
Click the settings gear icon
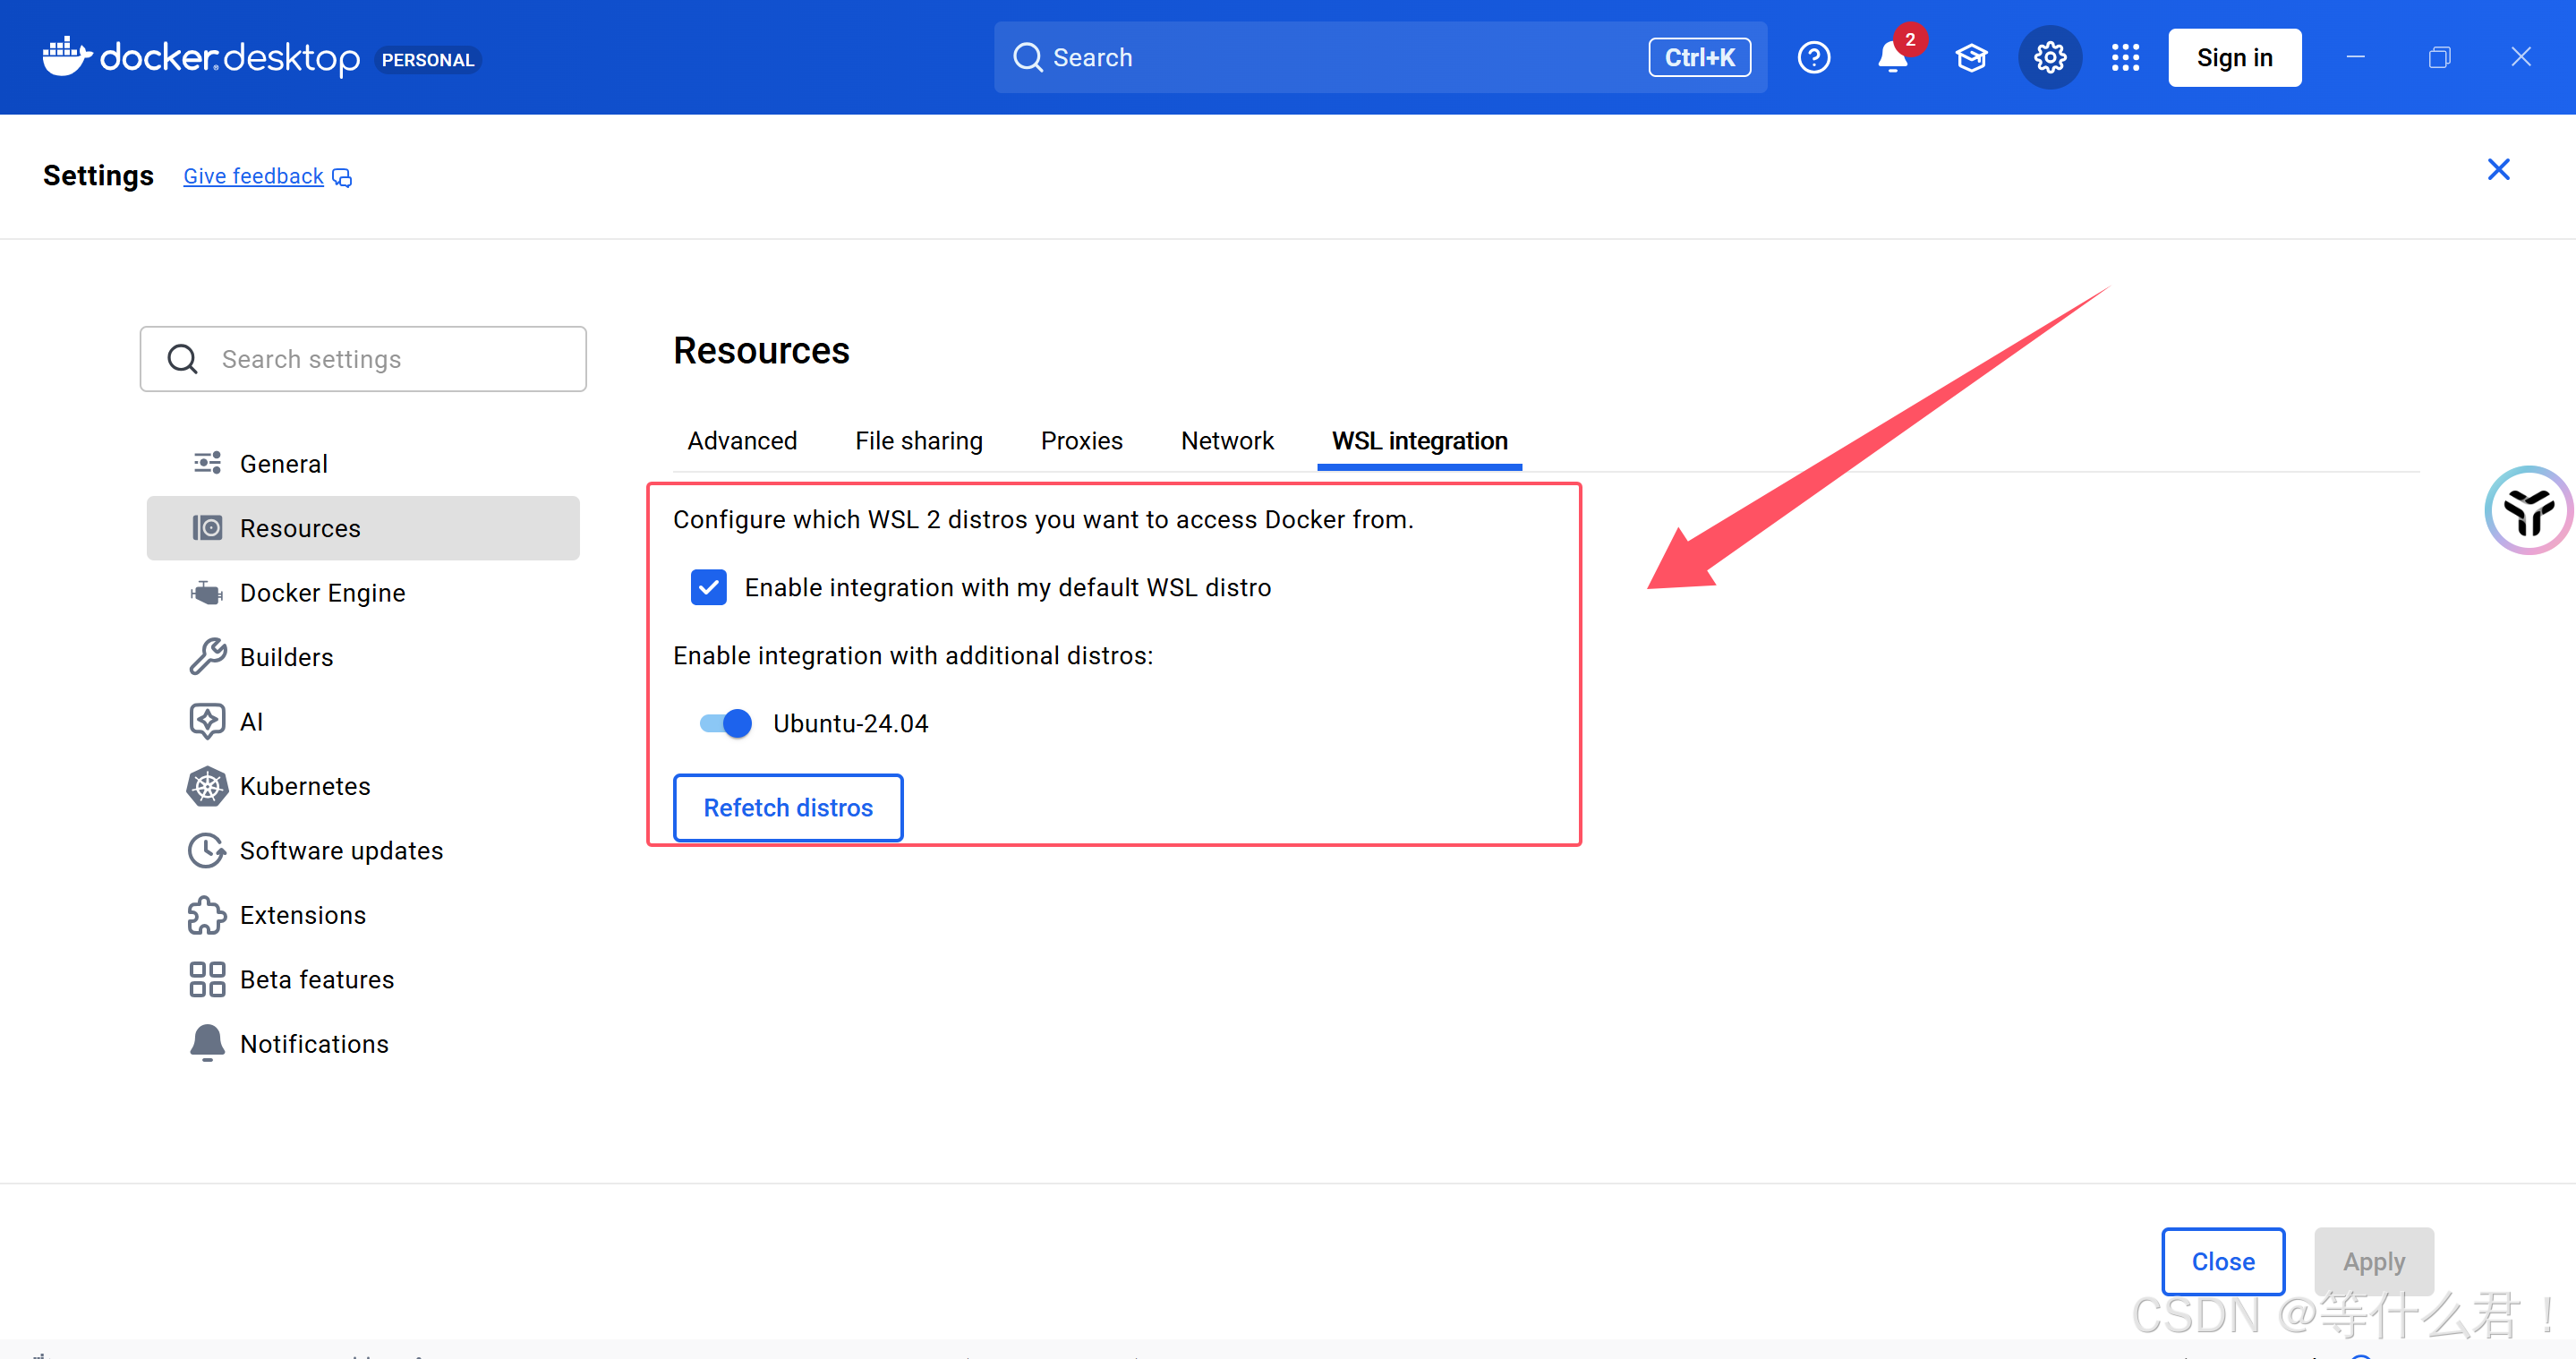click(x=2049, y=58)
